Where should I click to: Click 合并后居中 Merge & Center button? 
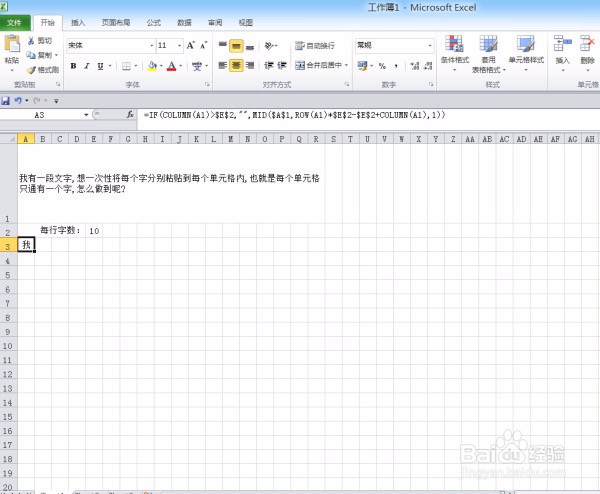pyautogui.click(x=318, y=65)
